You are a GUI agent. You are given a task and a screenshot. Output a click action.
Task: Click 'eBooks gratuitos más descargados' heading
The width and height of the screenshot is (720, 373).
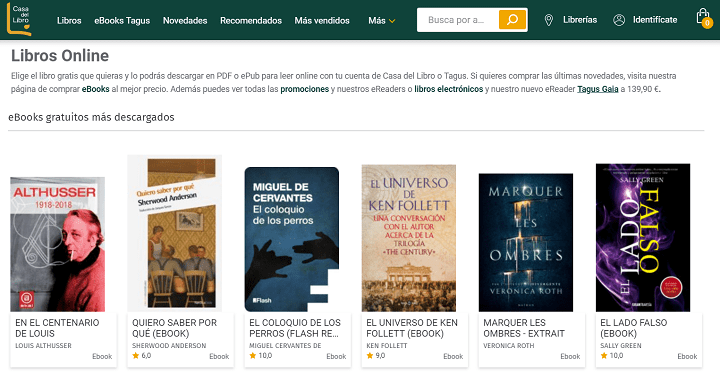pyautogui.click(x=91, y=117)
